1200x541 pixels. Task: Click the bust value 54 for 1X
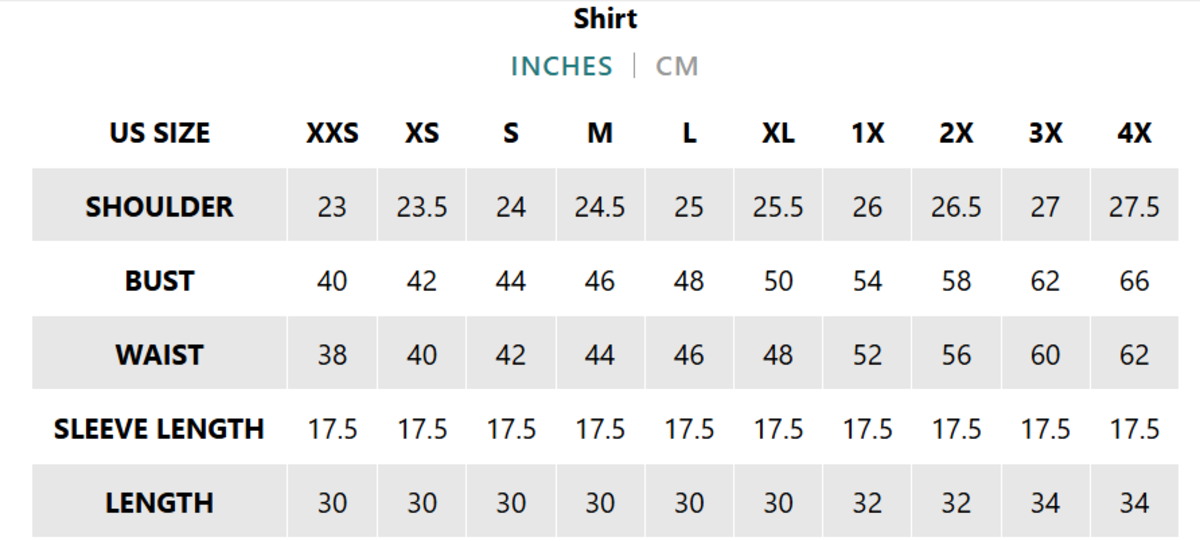click(867, 281)
